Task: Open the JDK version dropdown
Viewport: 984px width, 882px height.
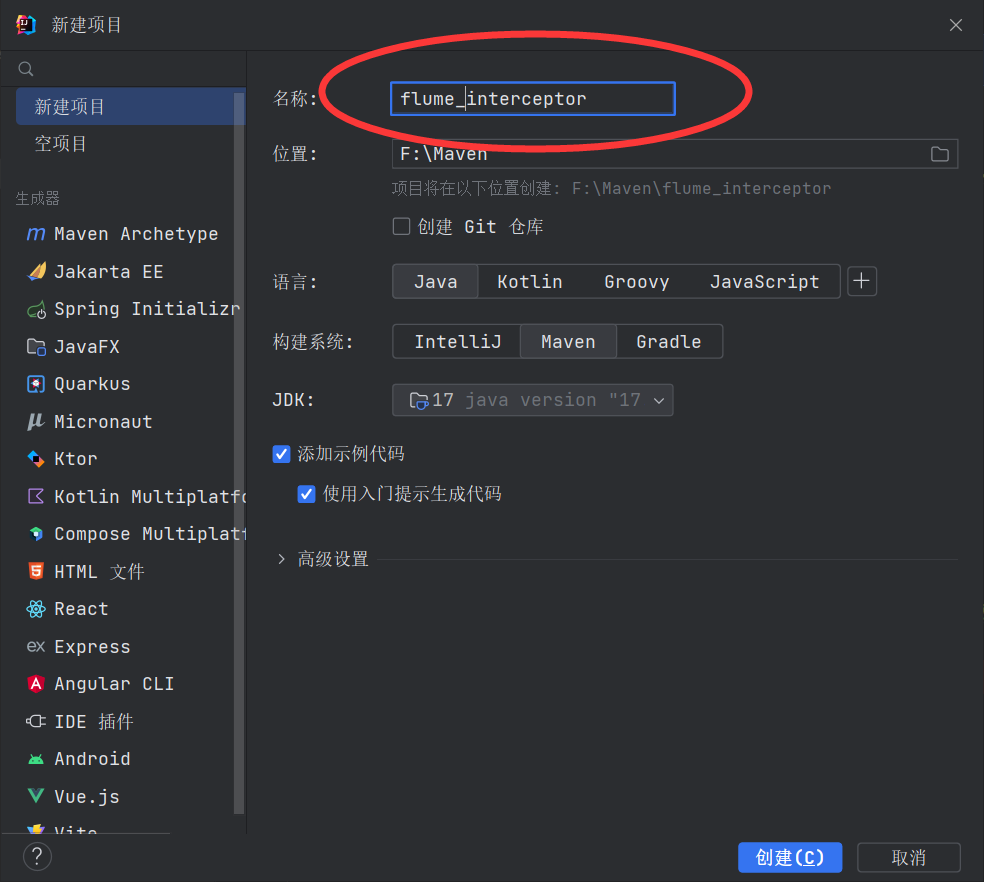Action: [x=533, y=400]
